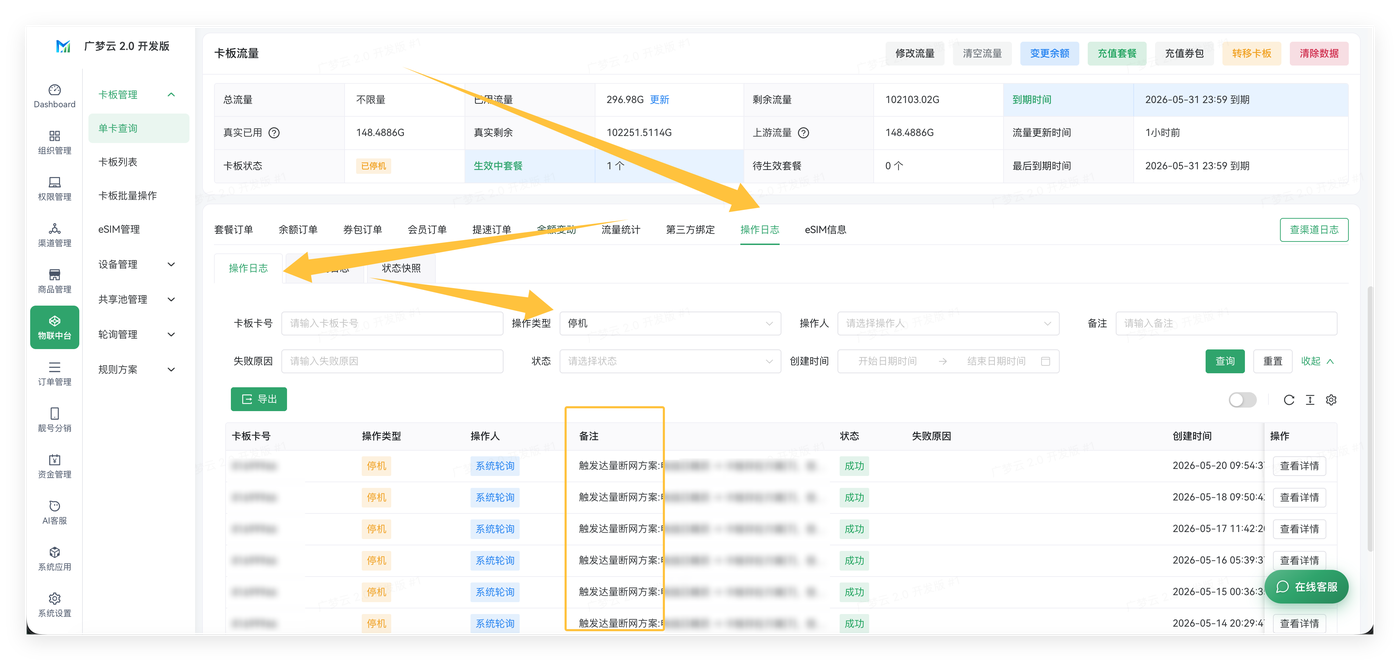Screen dimensions: 1400x661
Task: Click the 变更余额 button
Action: (x=1049, y=53)
